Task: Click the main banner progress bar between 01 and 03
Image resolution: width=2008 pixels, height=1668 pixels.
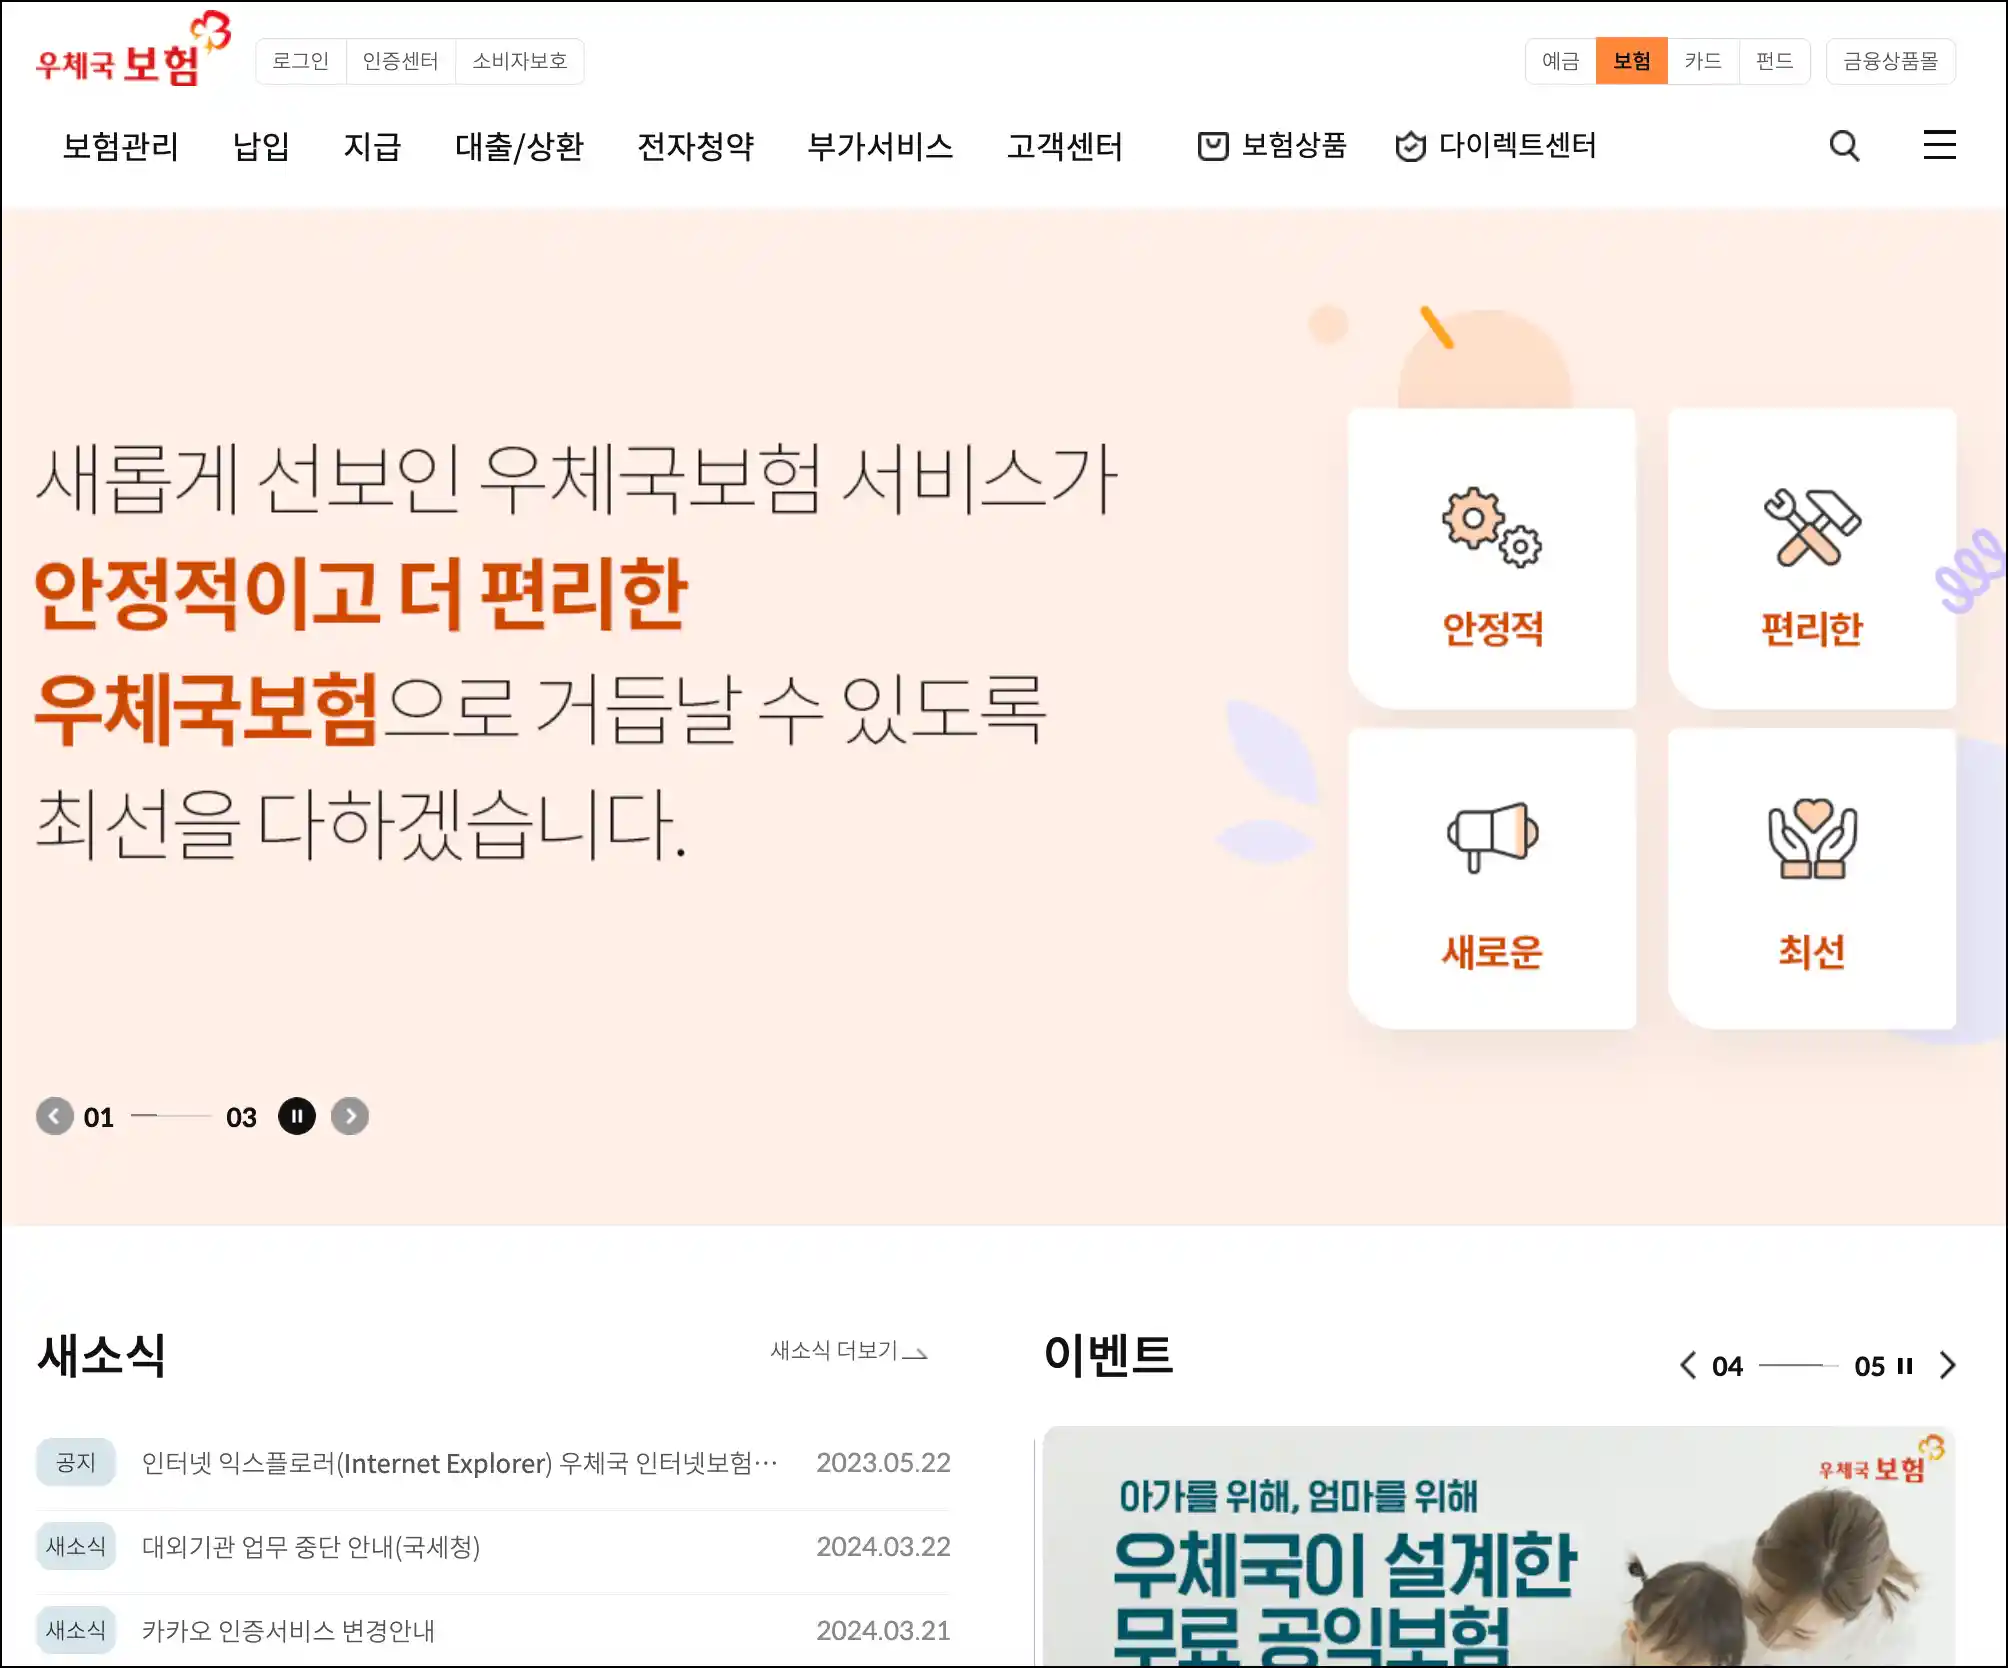Action: coord(171,1115)
